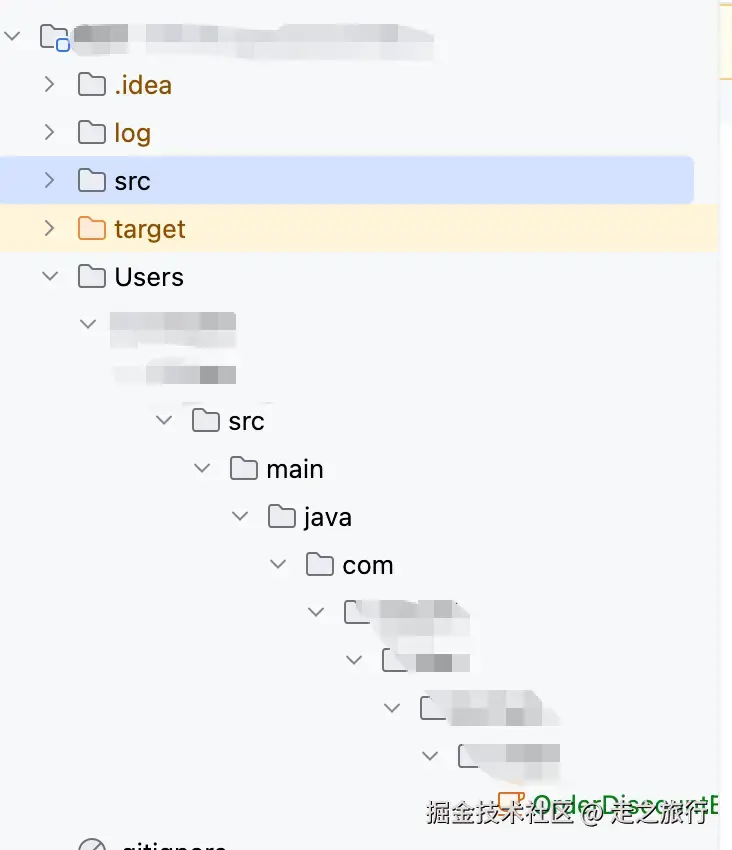This screenshot has height=850, width=732.
Task: Expand the .idea folder chevron
Action: coord(50,85)
